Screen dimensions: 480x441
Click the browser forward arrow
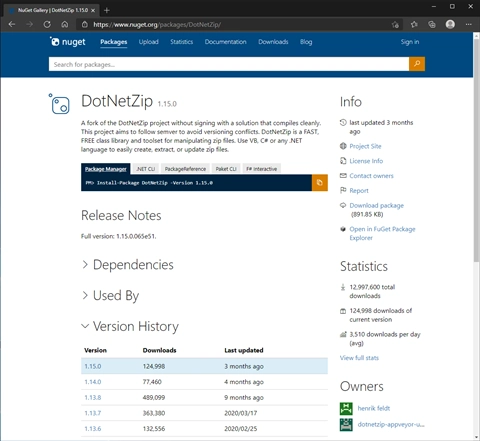(x=30, y=24)
